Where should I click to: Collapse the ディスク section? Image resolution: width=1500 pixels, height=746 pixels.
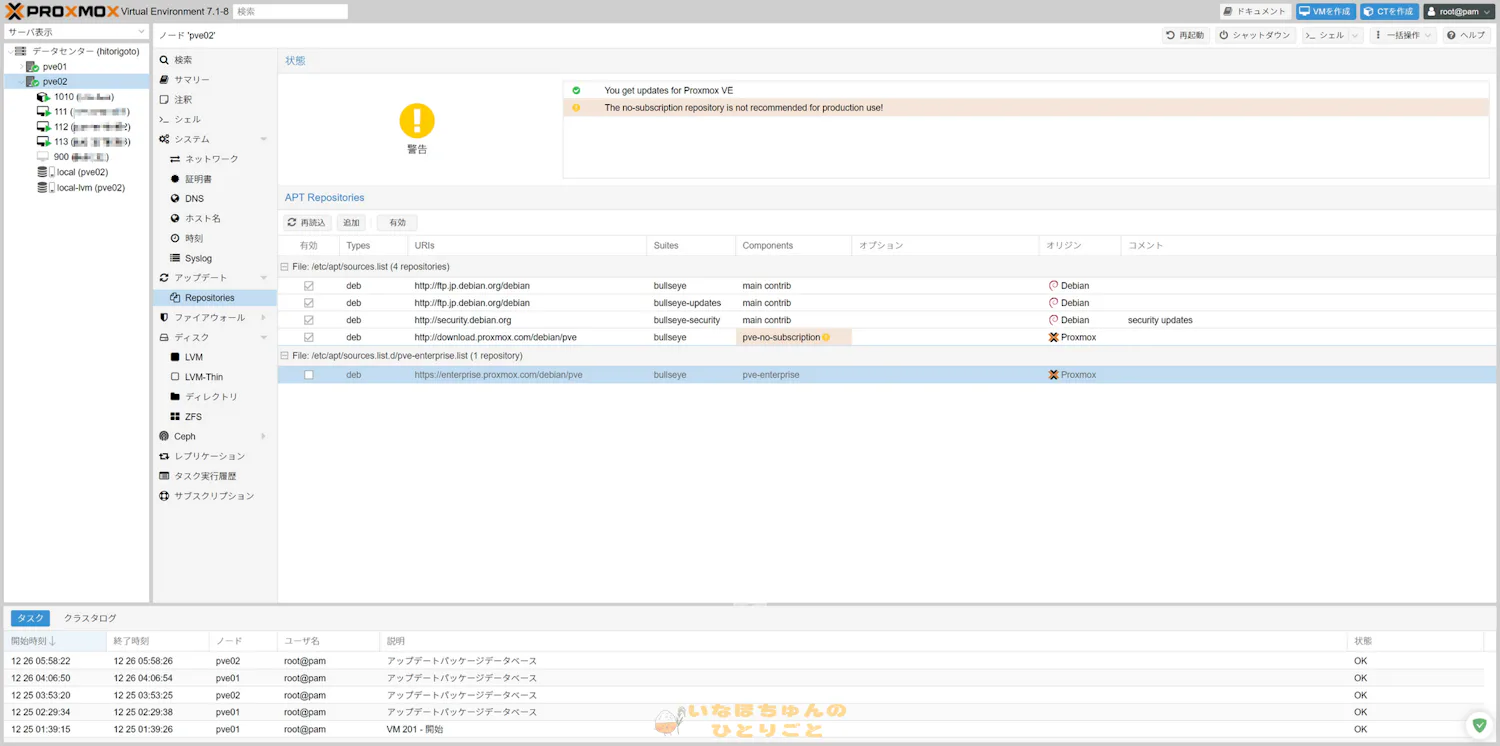tap(264, 337)
